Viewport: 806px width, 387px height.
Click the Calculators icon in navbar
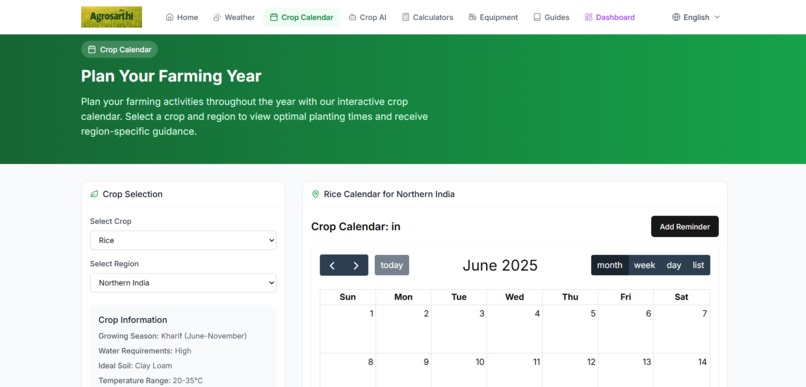(406, 17)
